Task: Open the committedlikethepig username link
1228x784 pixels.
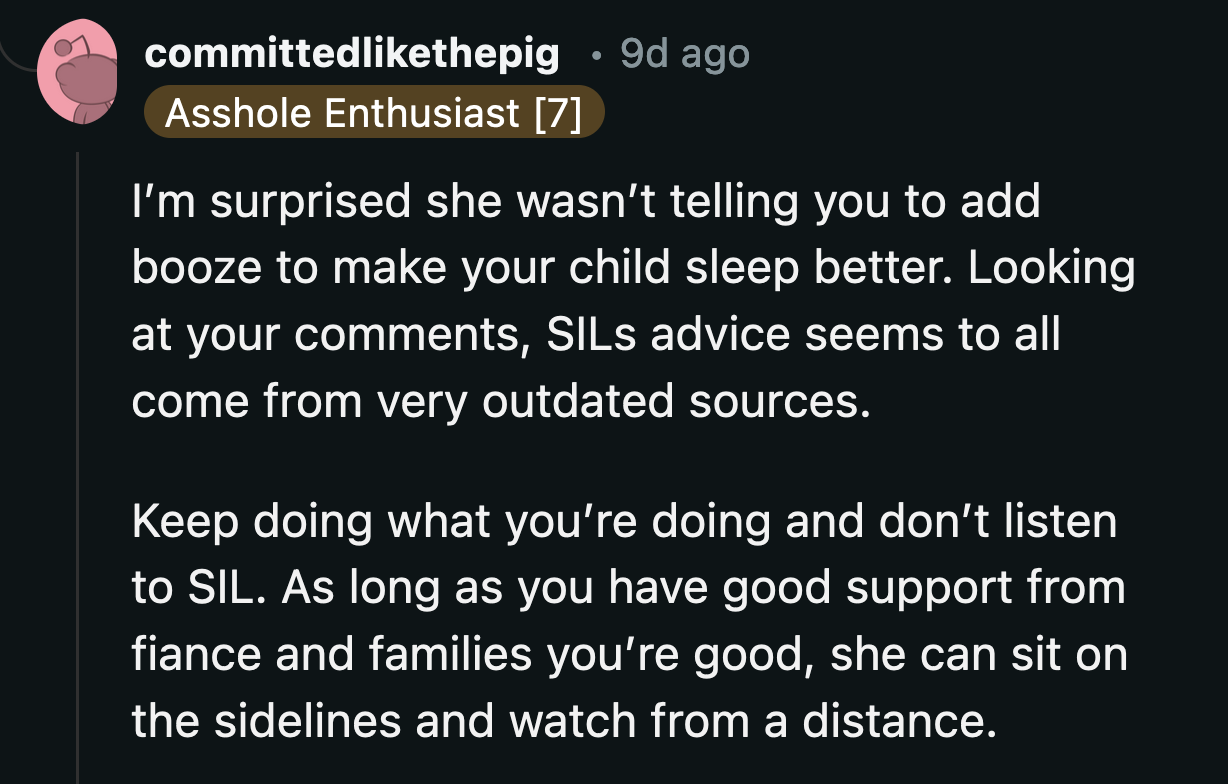Action: click(352, 53)
